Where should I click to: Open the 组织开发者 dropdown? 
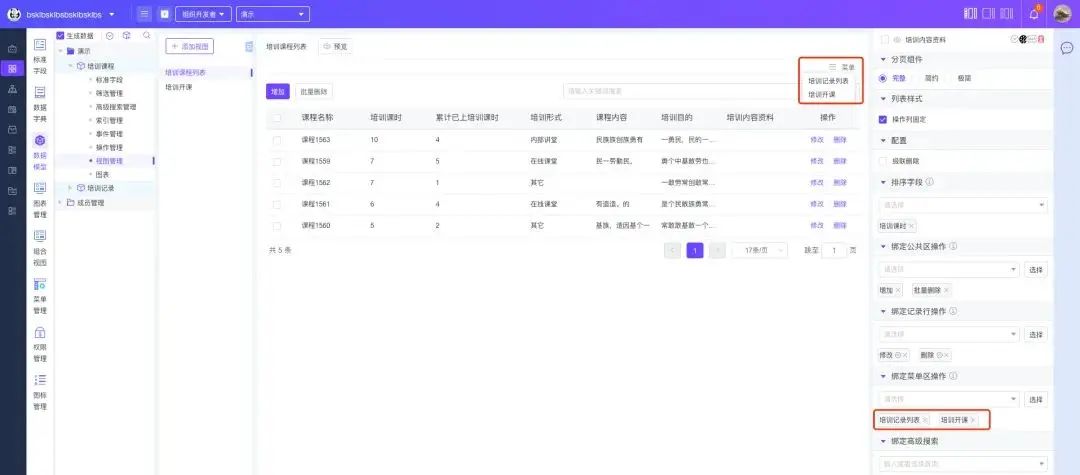[202, 14]
